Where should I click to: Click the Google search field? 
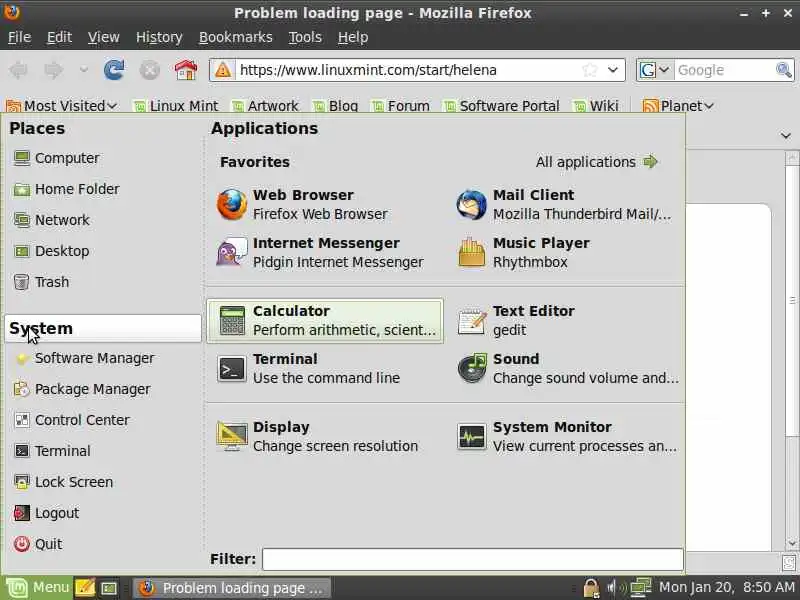click(724, 70)
